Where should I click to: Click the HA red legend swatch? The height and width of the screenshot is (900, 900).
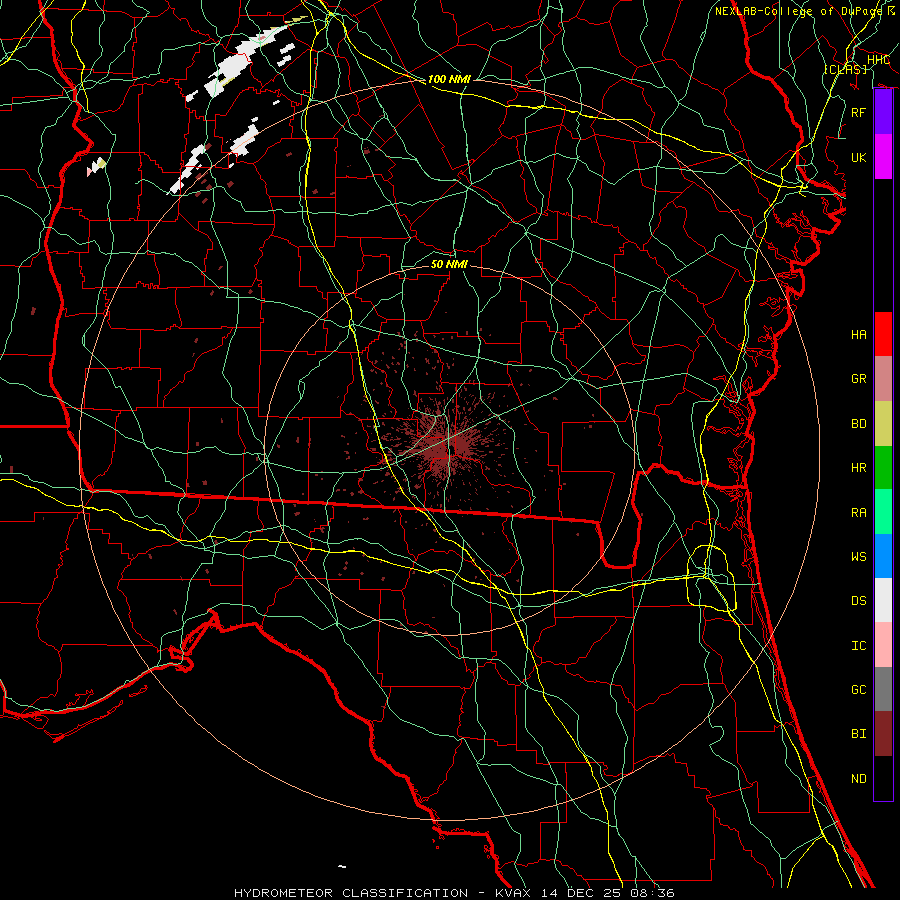point(883,334)
